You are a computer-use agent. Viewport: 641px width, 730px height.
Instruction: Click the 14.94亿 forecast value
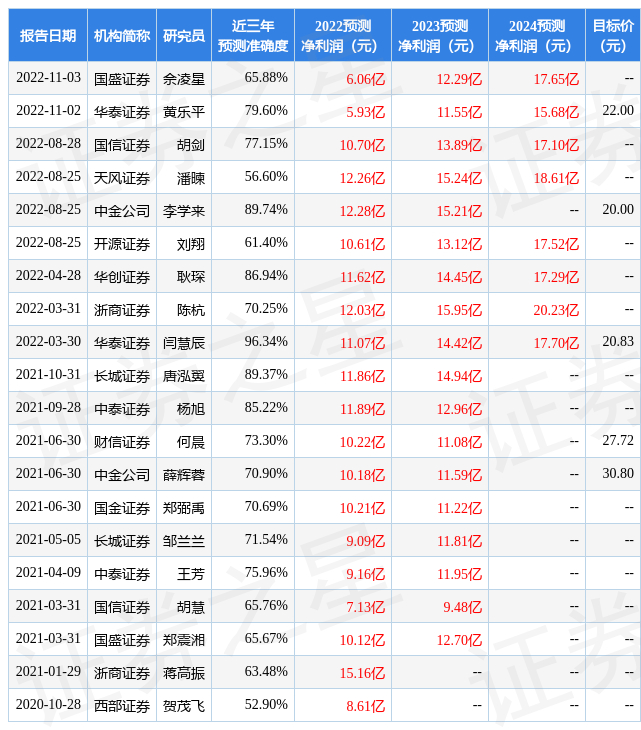[x=459, y=376]
